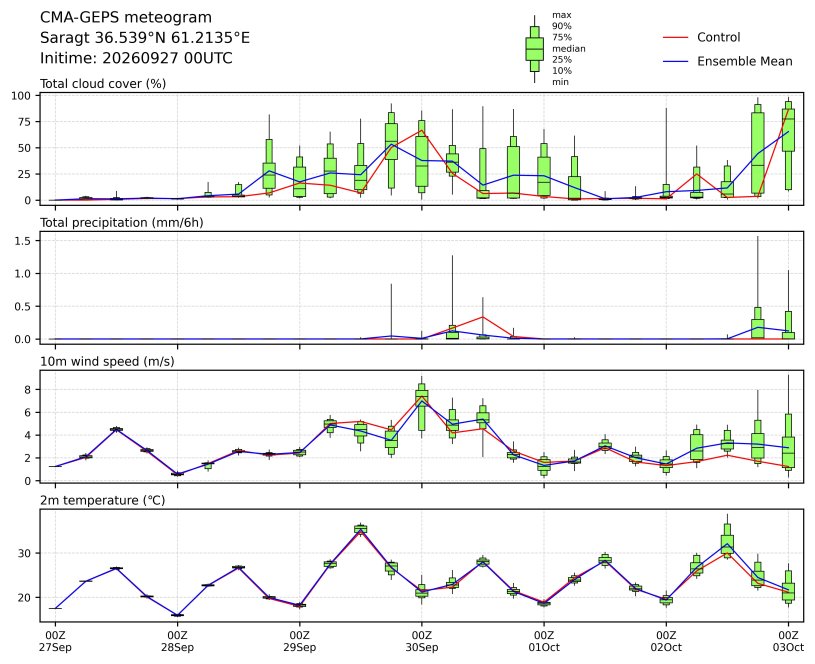
Task: Click the 00Z 29Sep axis tick label
Action: (299, 641)
